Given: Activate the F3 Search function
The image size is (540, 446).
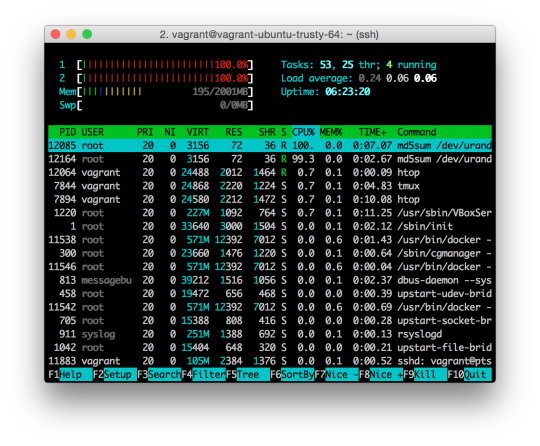Looking at the screenshot, I should pos(159,374).
